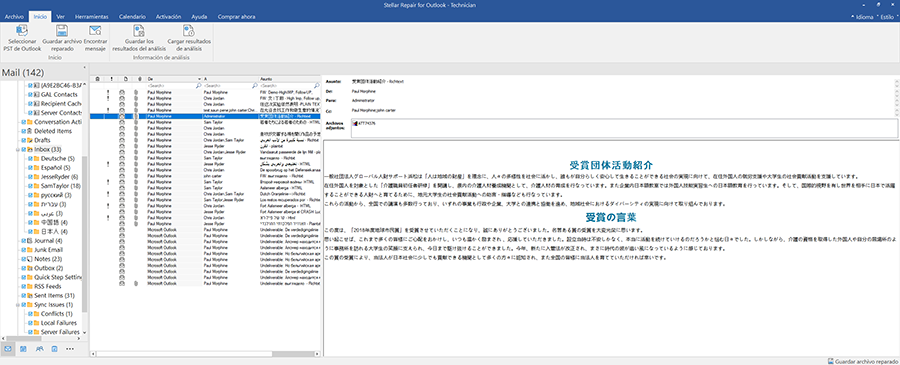900x365 pixels.
Task: Toggle Conflicts (1) checkbox
Action: [x=30, y=313]
